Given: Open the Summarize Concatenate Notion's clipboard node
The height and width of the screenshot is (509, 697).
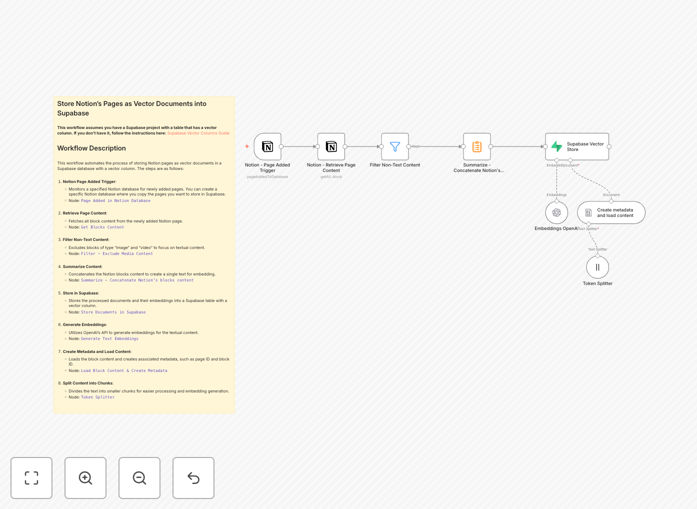Looking at the screenshot, I should tap(477, 146).
